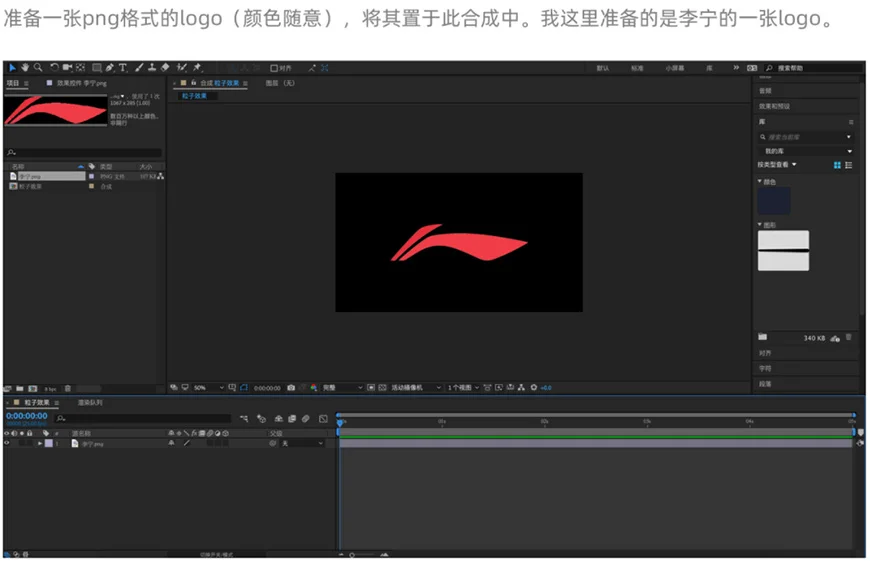Open the Composition flowchart icon in viewer
This screenshot has height=561, width=870.
521,387
